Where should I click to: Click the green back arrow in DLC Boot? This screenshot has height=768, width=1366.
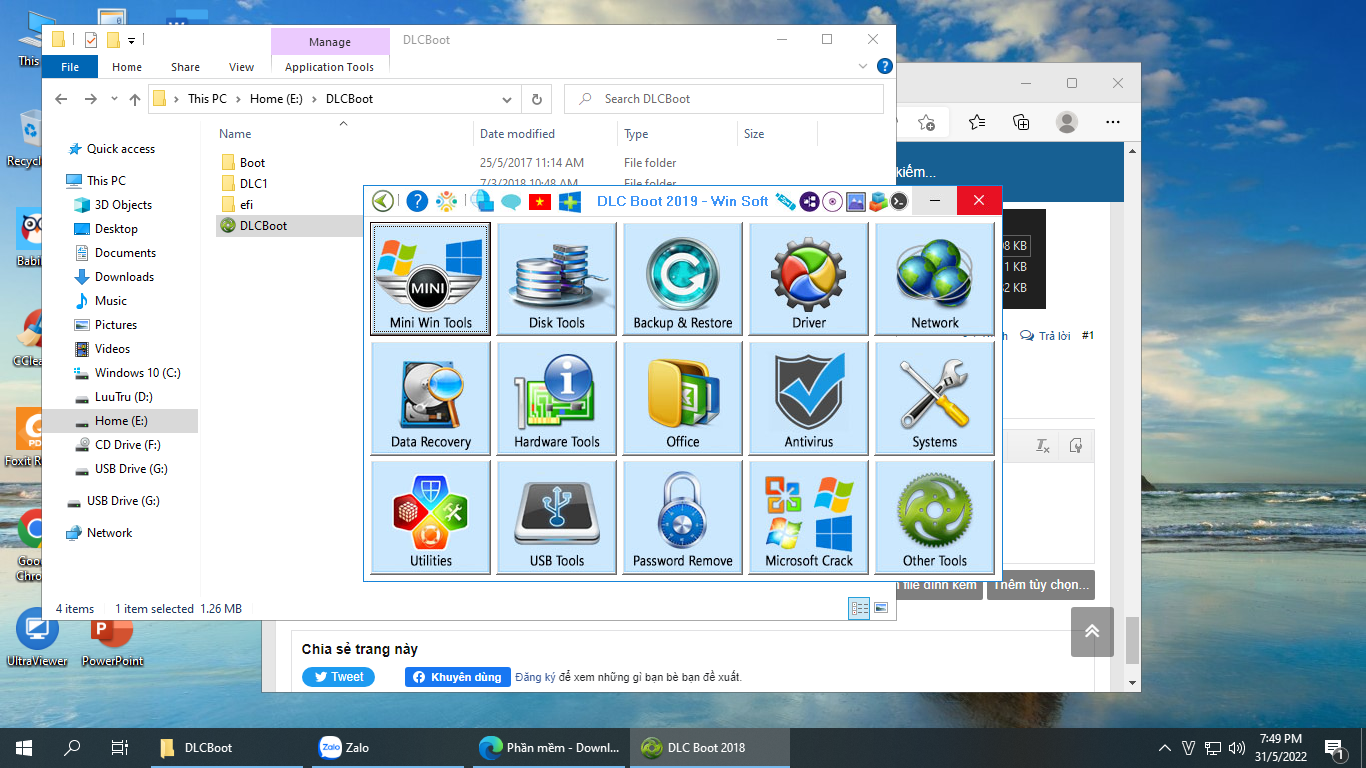tap(382, 201)
